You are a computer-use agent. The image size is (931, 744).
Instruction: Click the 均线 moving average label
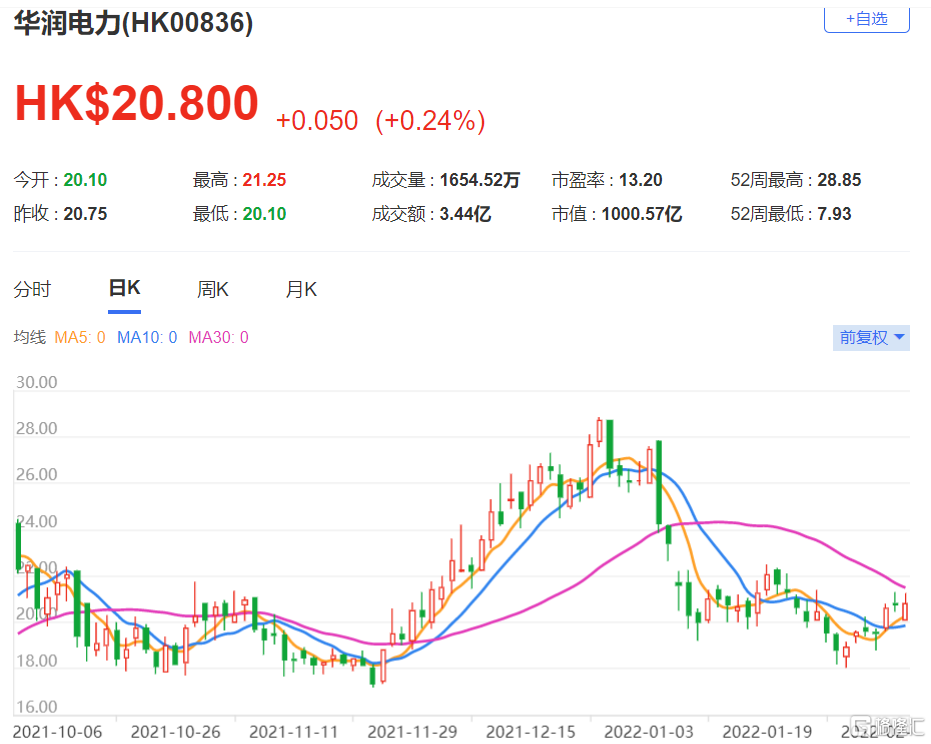(x=30, y=337)
